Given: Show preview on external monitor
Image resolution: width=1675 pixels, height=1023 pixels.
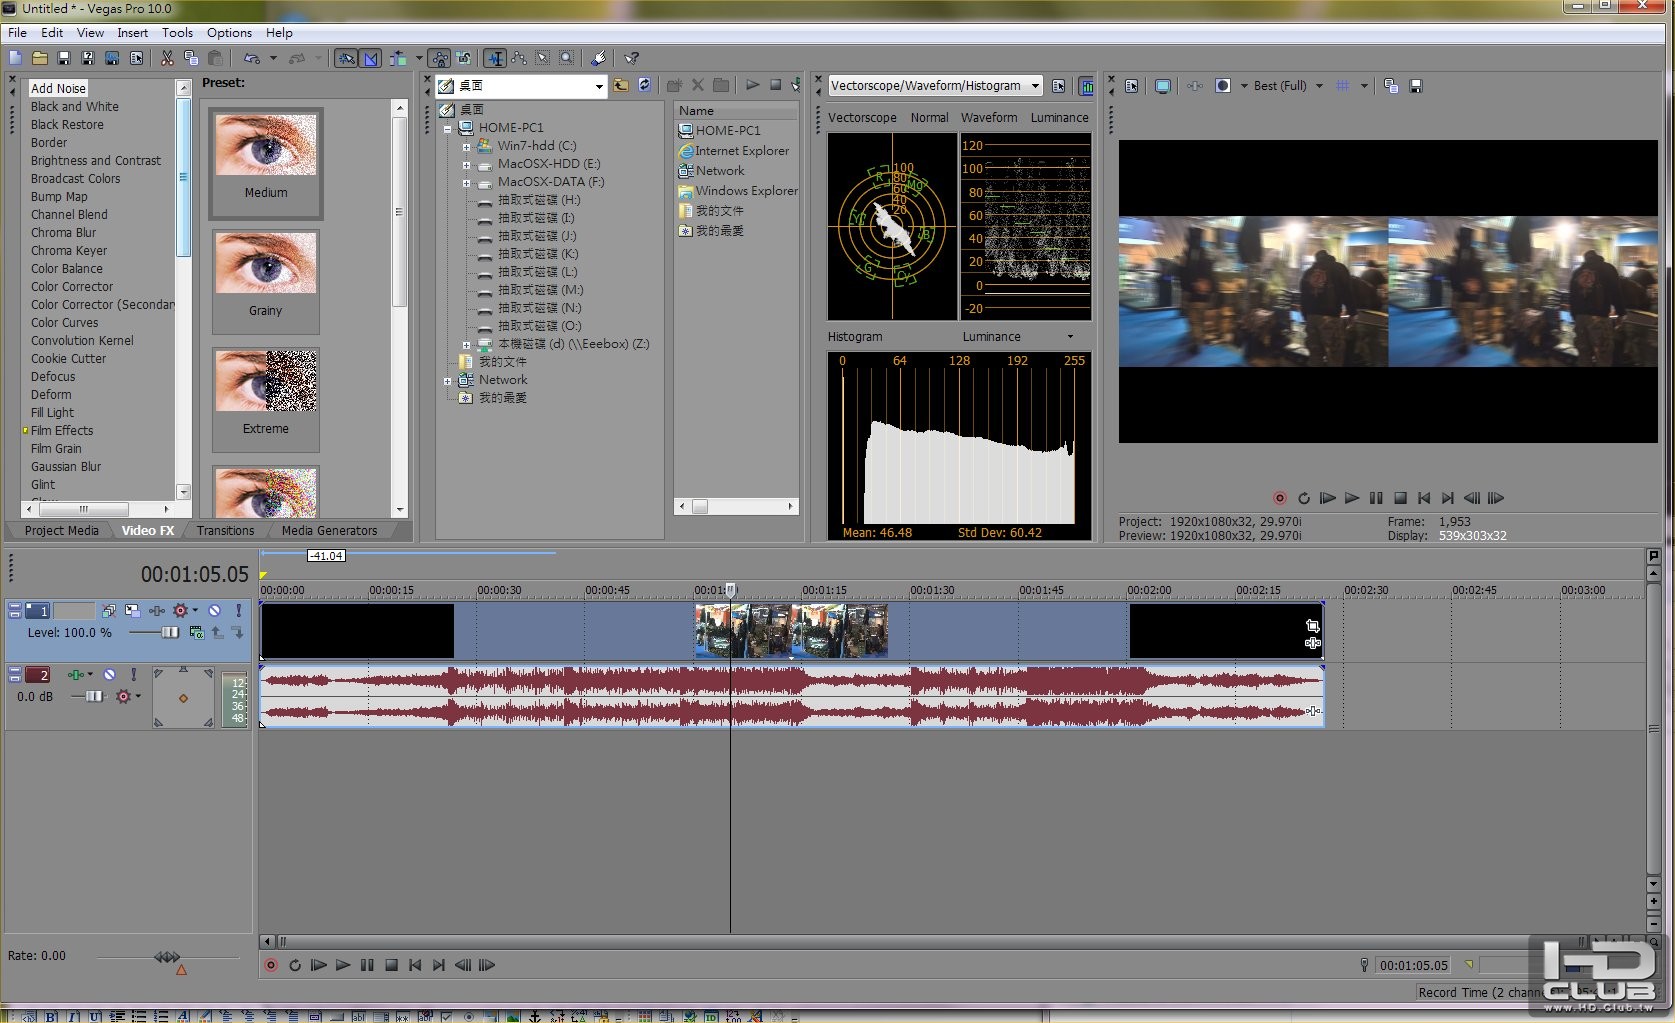Looking at the screenshot, I should click(1162, 86).
